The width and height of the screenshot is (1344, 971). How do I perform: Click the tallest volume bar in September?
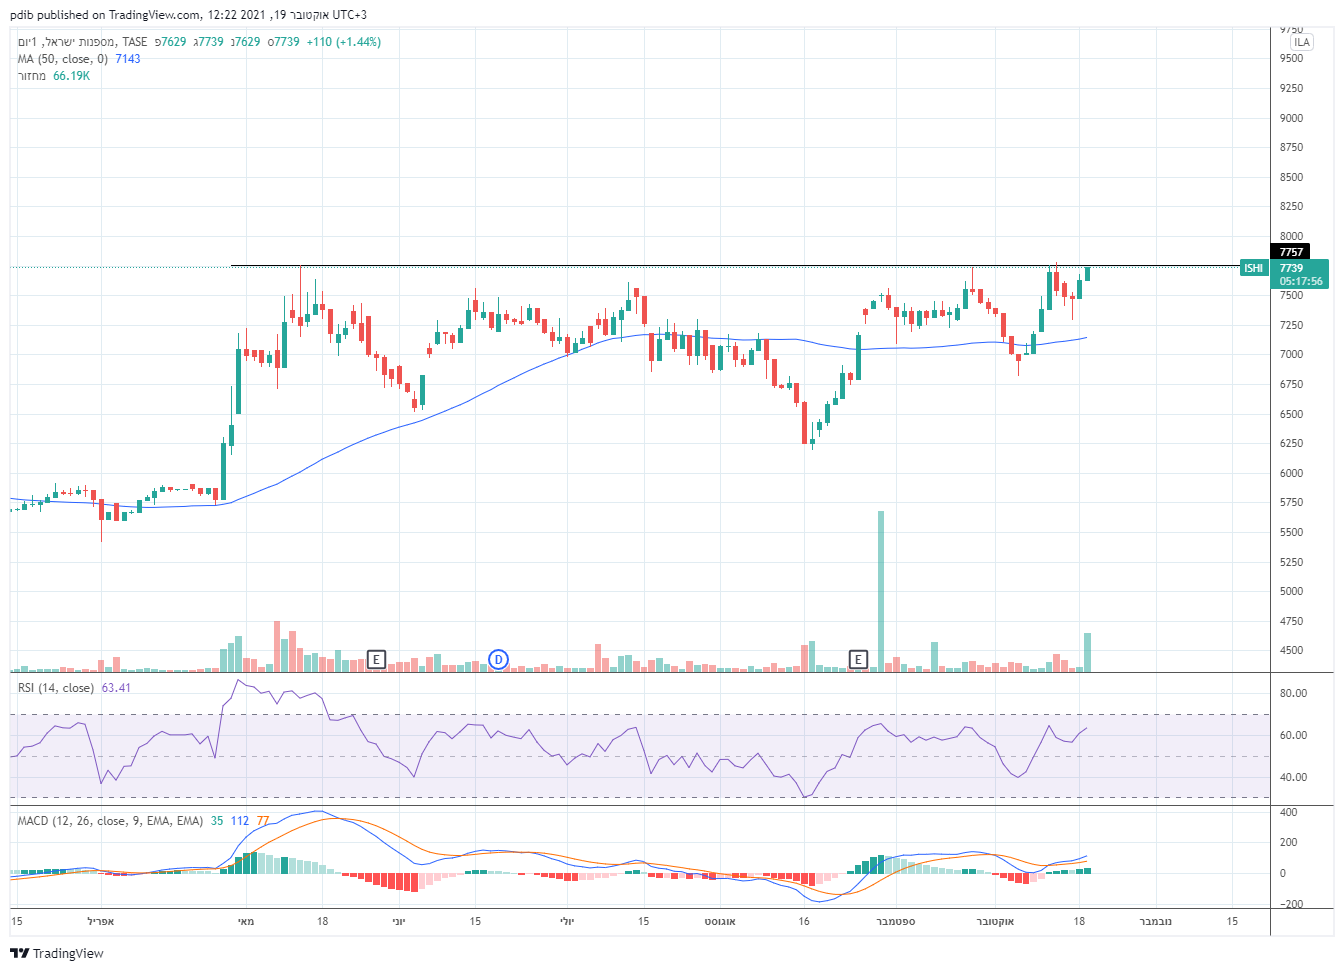point(881,591)
